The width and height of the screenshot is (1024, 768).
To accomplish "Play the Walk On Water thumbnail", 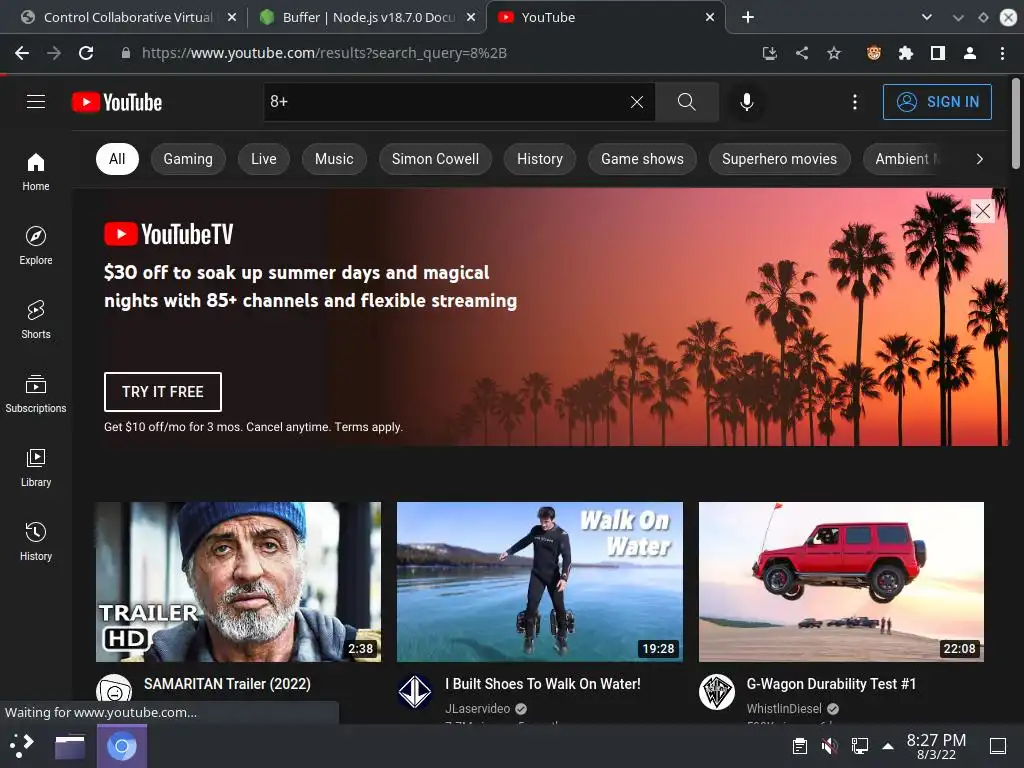I will pos(540,582).
